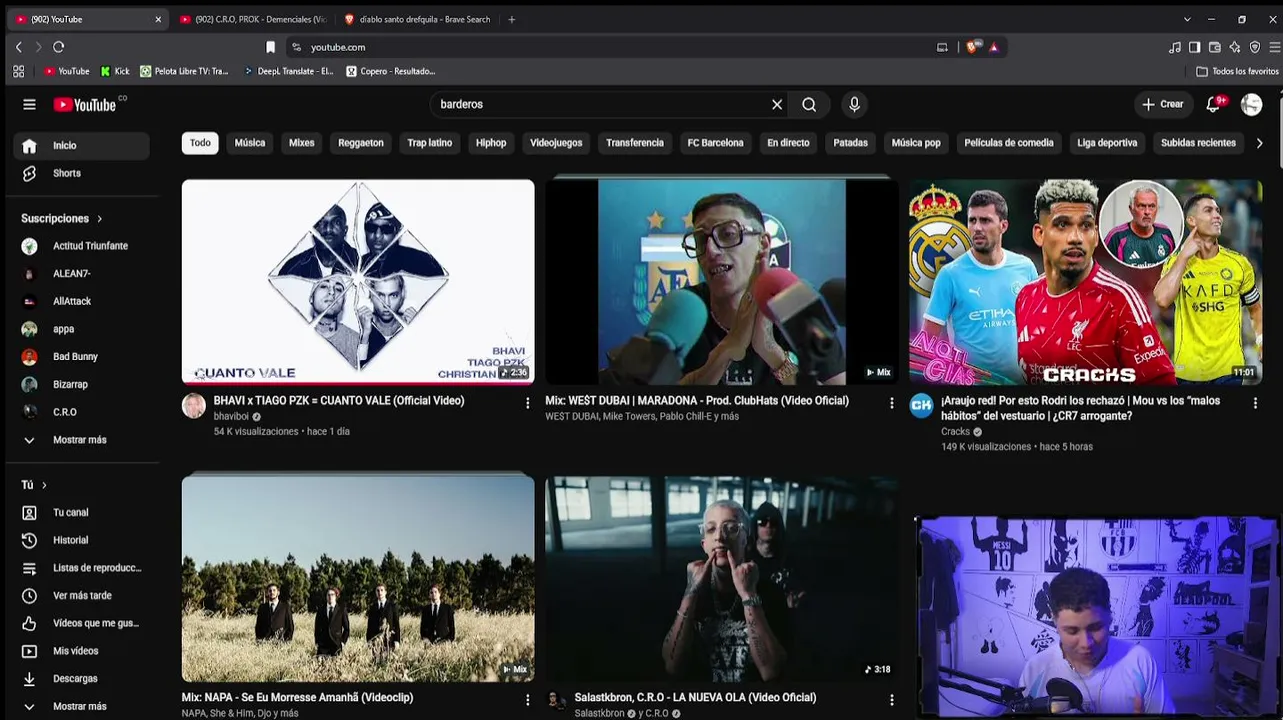Select the Música filter chip
Screen dimensions: 1283x720
[x=250, y=143]
